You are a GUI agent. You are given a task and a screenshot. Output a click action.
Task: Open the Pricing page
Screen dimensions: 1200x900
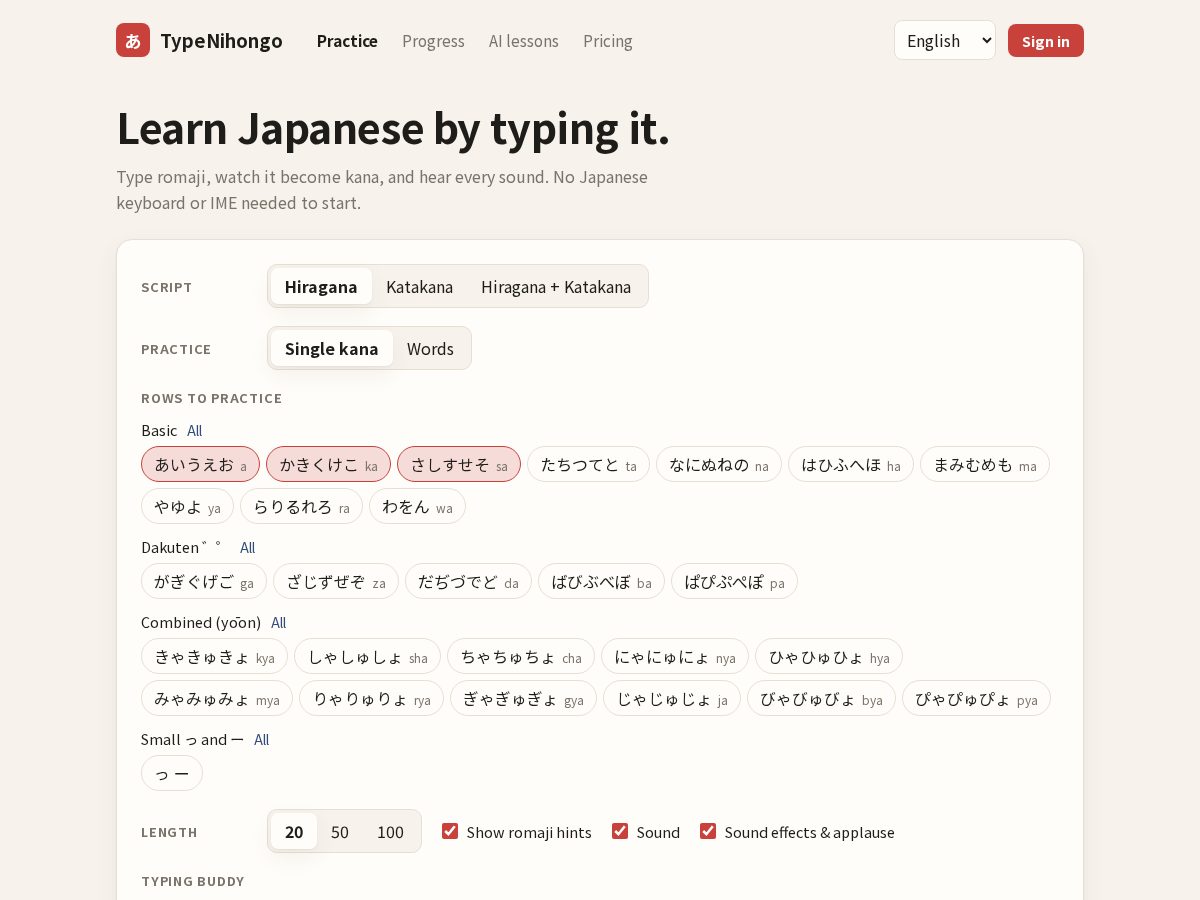click(608, 41)
